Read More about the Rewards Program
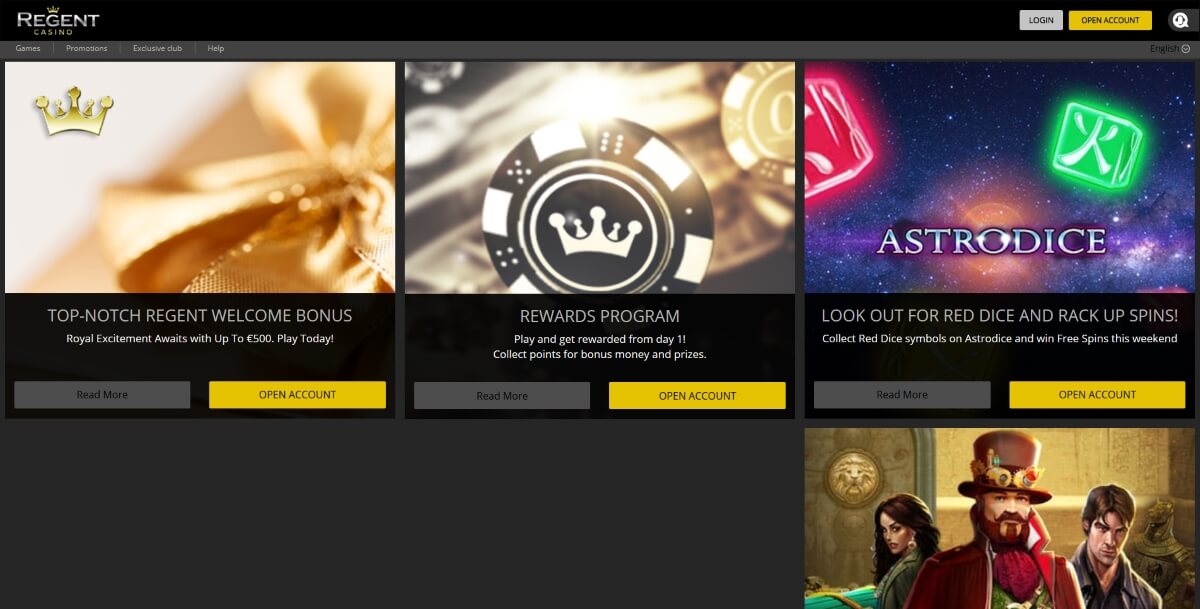Screen dimensions: 1200x609 pyautogui.click(x=502, y=395)
